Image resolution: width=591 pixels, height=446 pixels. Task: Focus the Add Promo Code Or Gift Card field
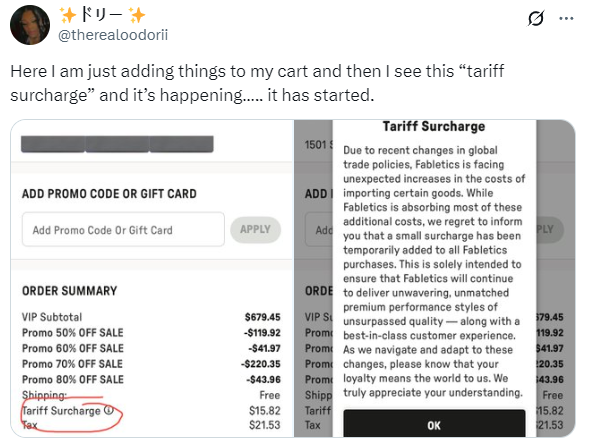pos(123,229)
